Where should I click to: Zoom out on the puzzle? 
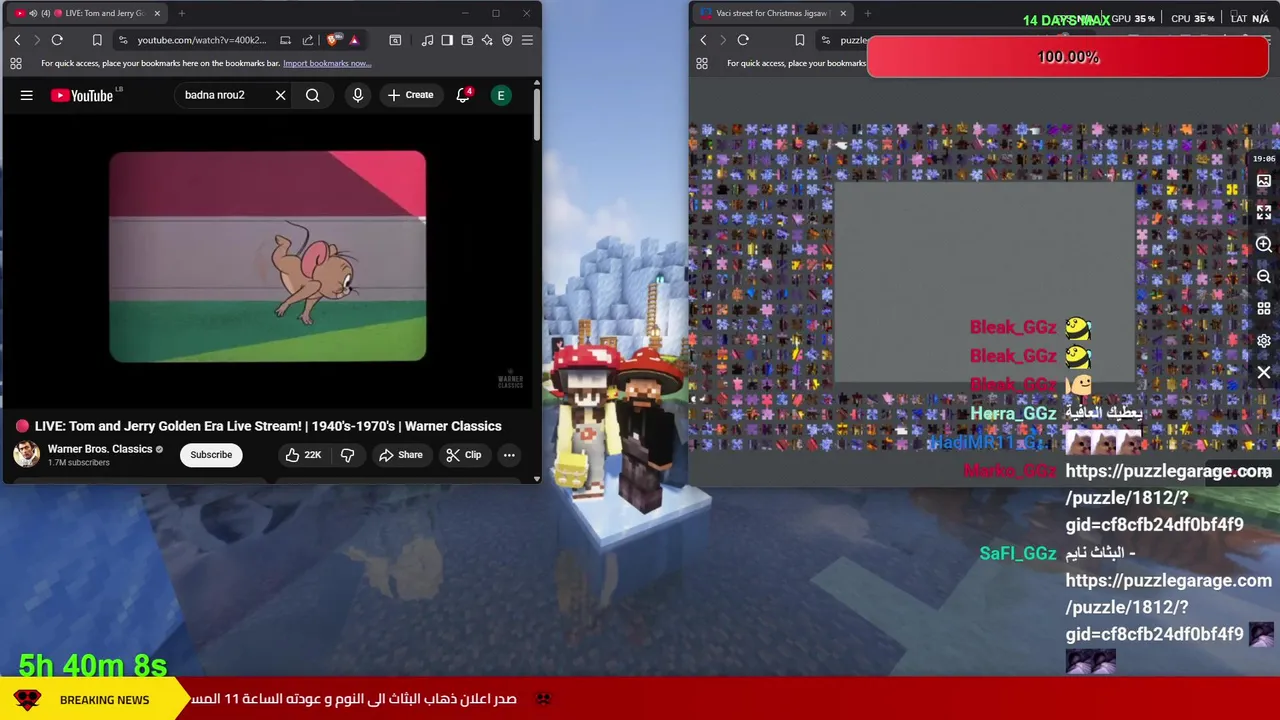1264,276
